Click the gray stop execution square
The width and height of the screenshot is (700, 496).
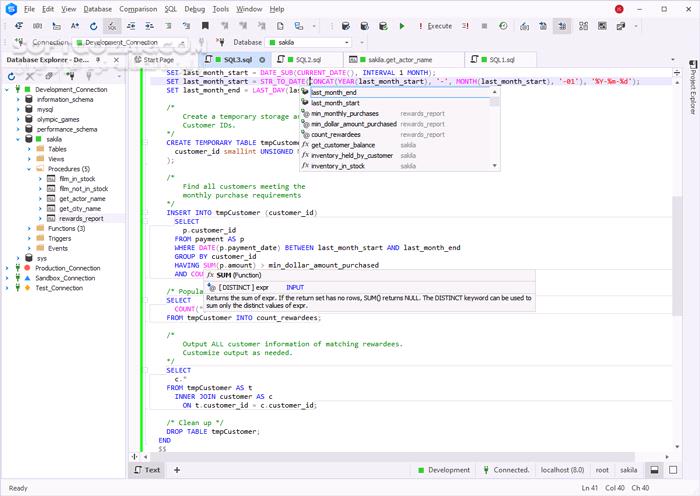(484, 26)
